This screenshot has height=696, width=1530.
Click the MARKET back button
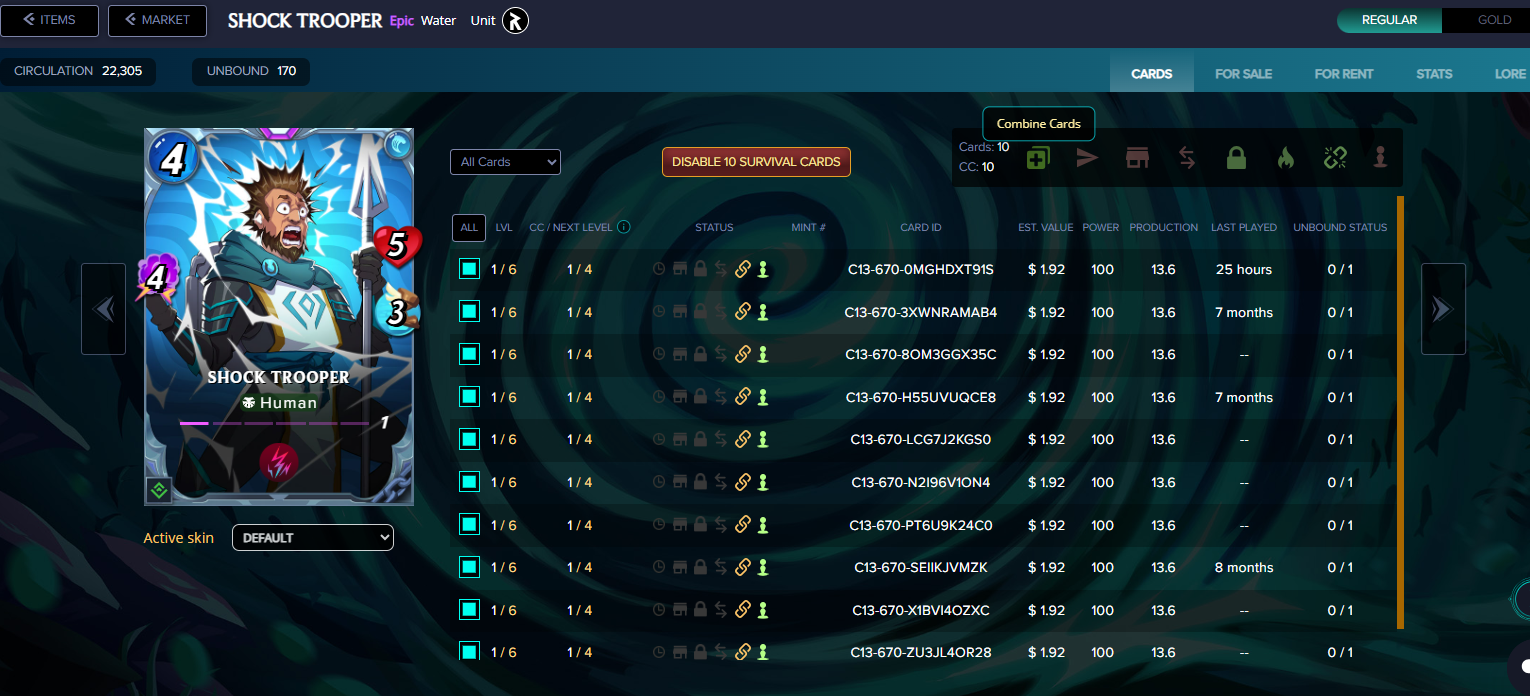tap(157, 20)
